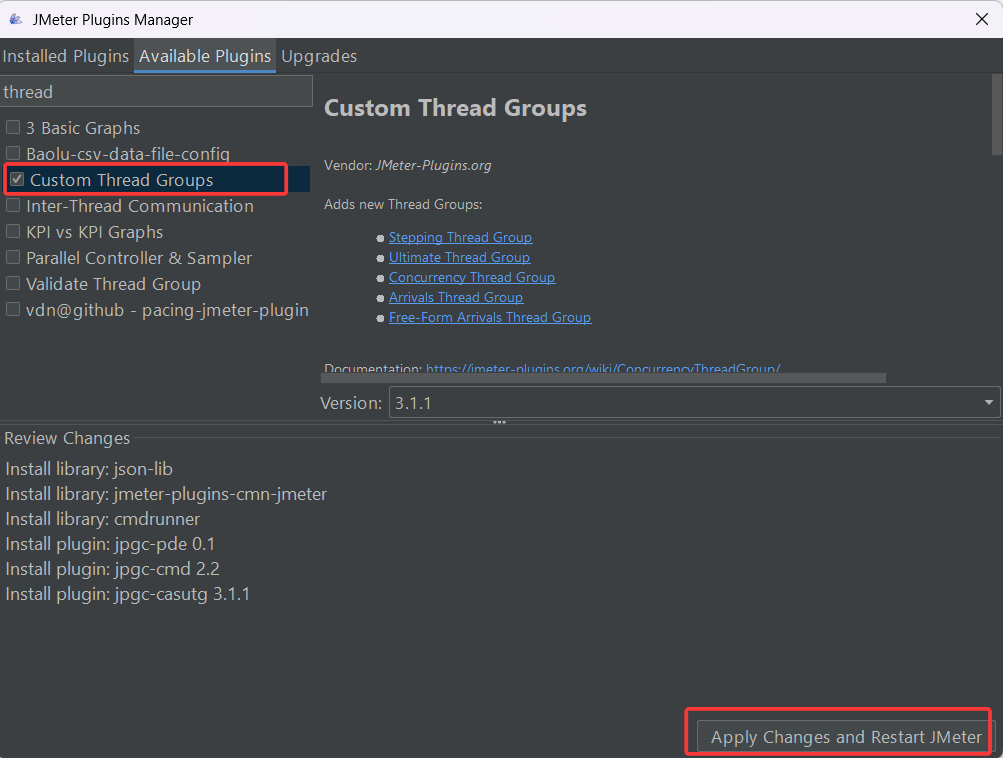This screenshot has width=1003, height=758.
Task: Click 'Install library: jmeter-plugins-cmn-jmeter' line
Action: coord(166,494)
